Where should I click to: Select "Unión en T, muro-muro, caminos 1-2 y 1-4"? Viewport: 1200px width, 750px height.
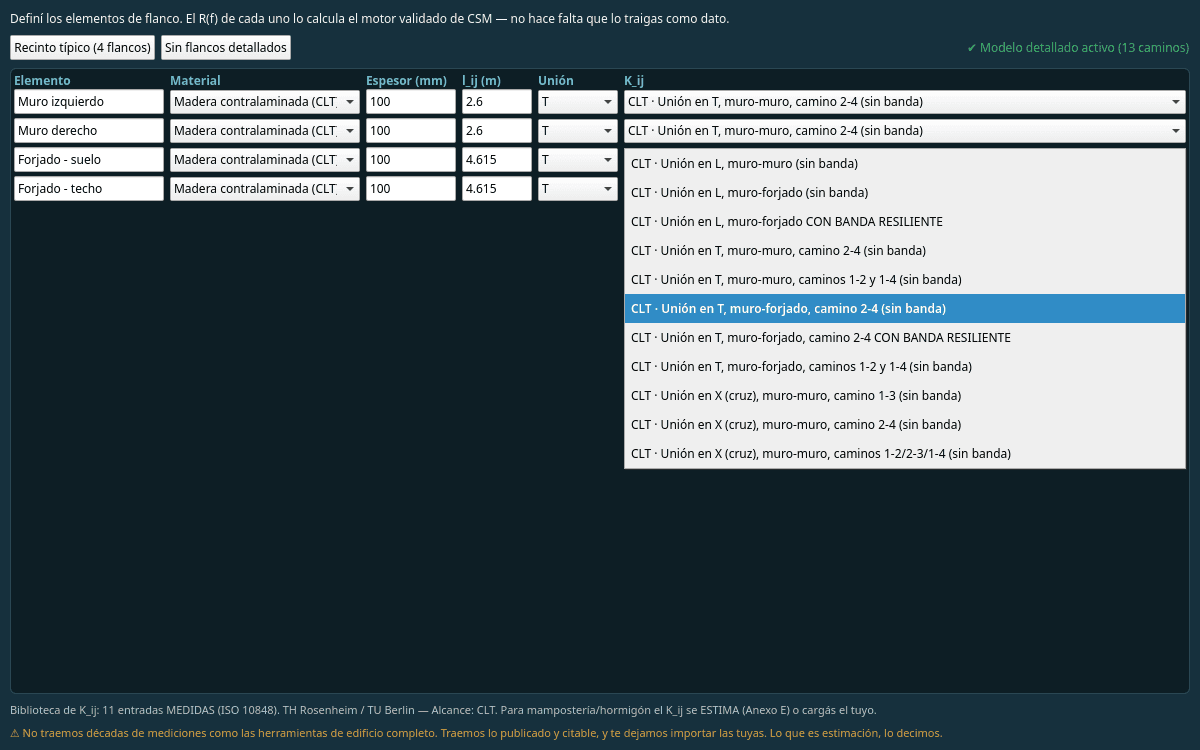tap(905, 280)
